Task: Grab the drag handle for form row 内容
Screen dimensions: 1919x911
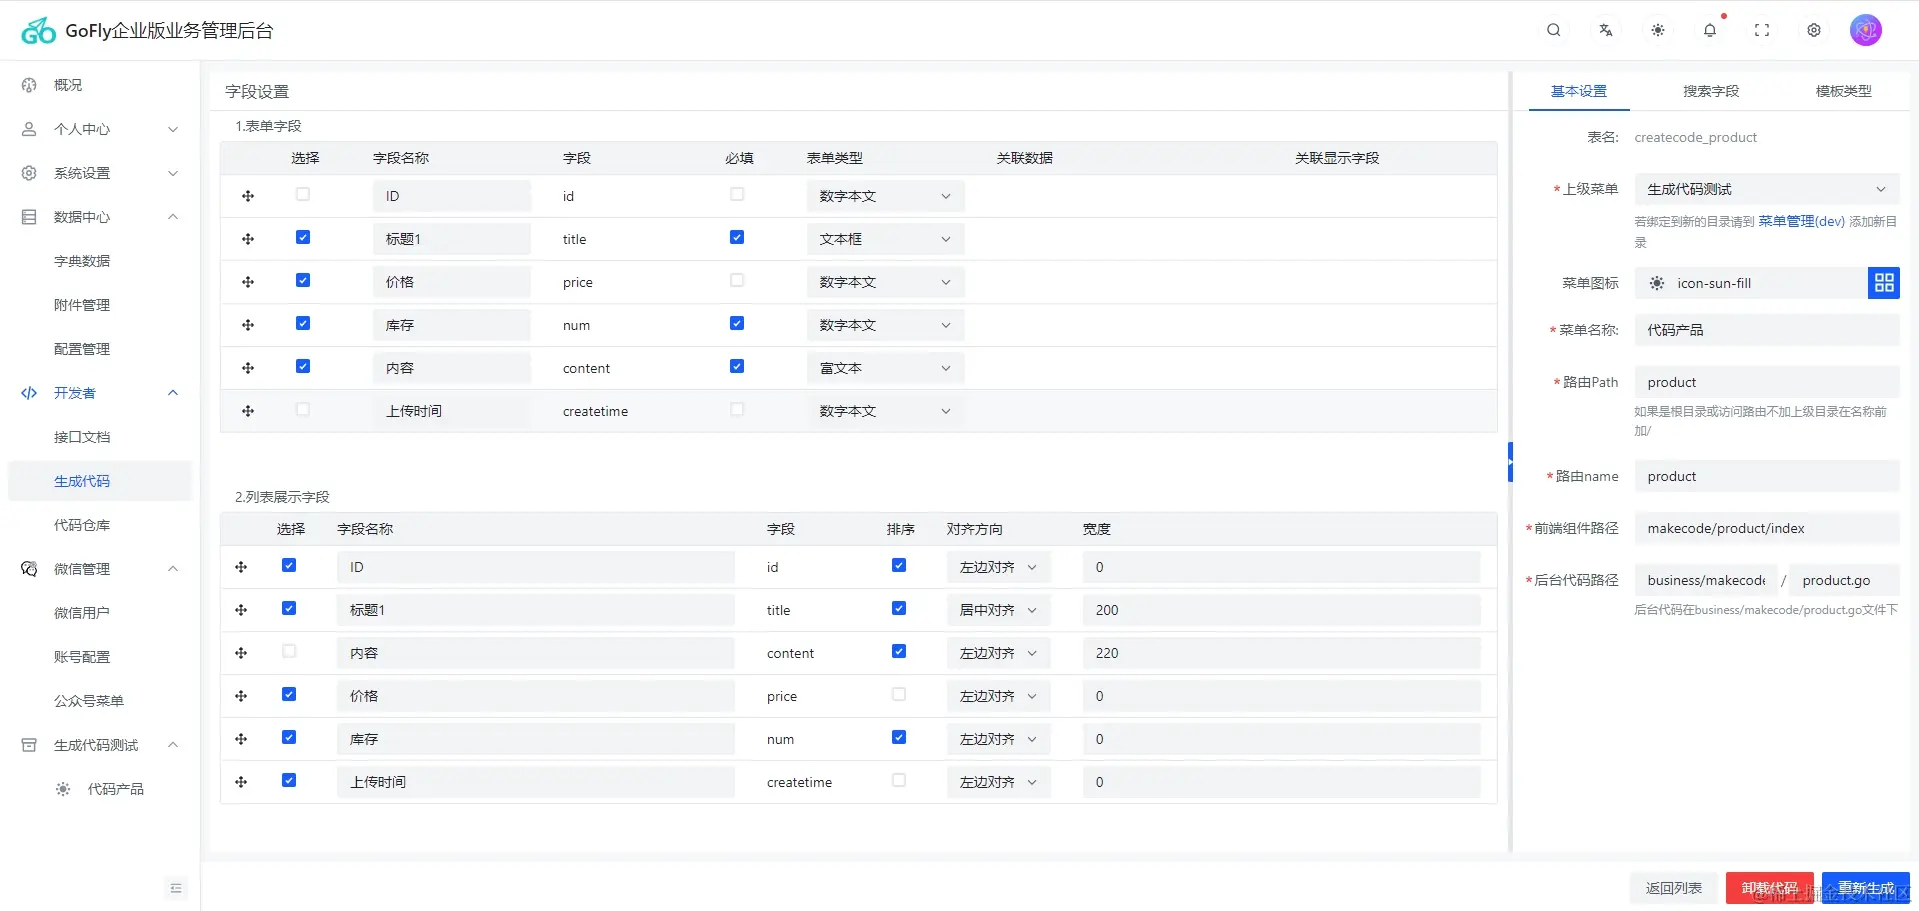Action: click(248, 368)
